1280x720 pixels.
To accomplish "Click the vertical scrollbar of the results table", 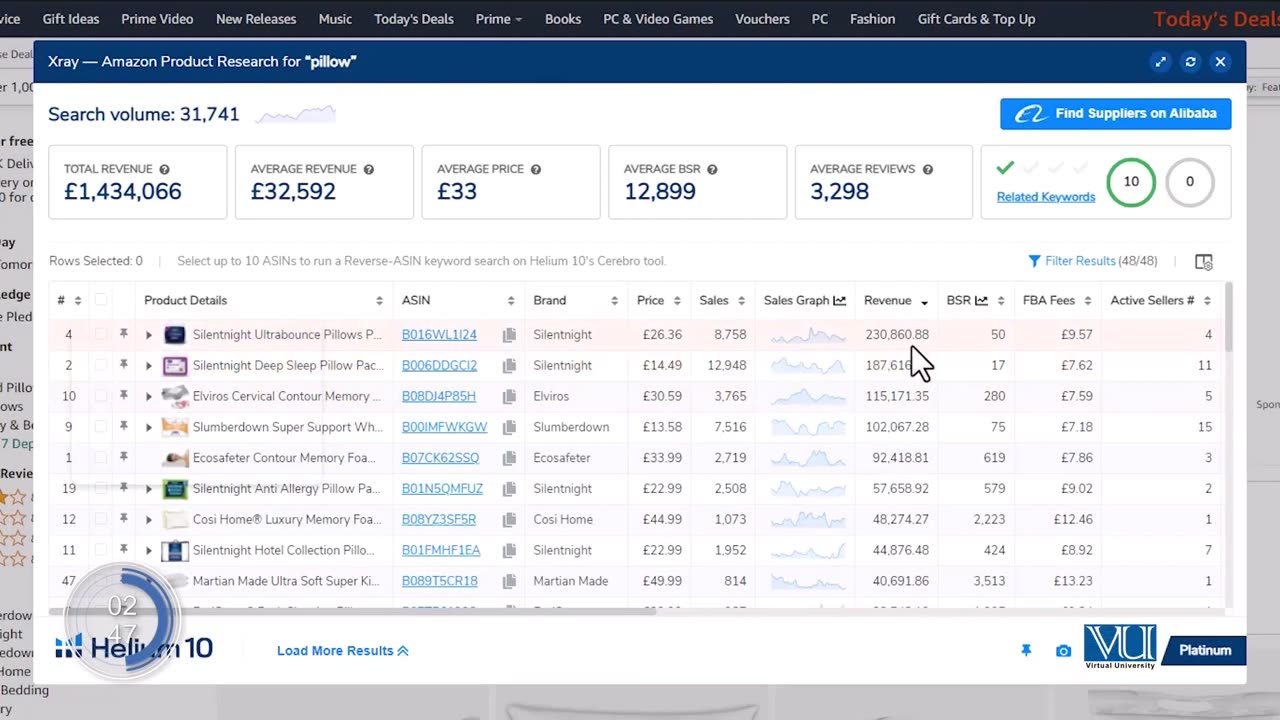I will coord(1227,318).
